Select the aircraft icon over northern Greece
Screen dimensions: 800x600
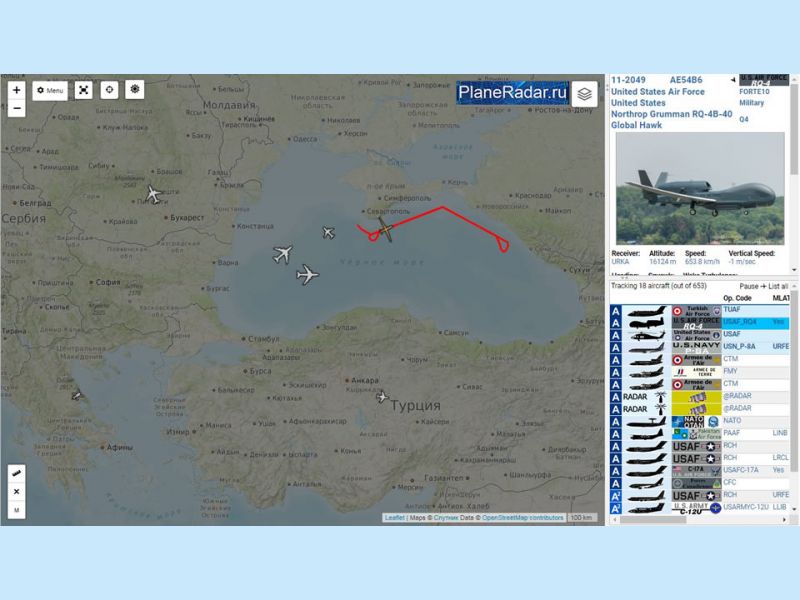click(77, 395)
